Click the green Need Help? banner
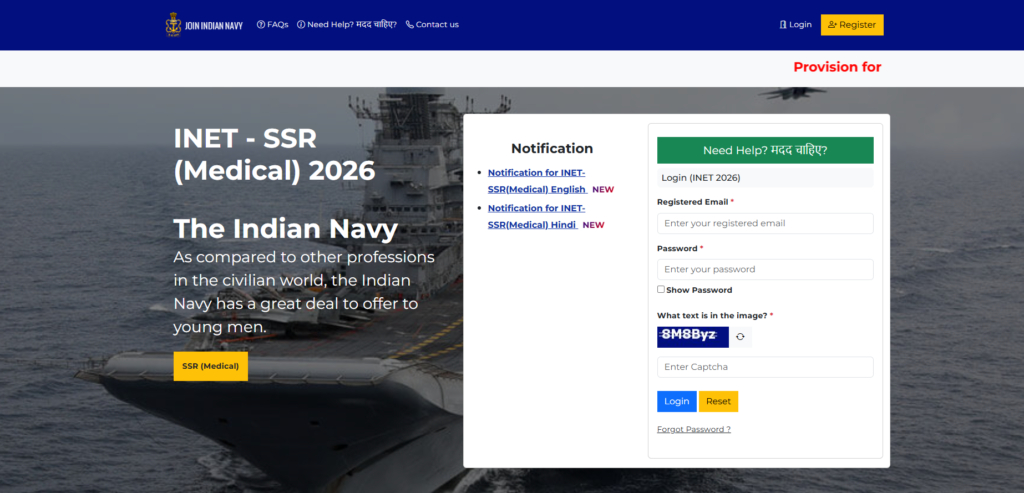 765,150
